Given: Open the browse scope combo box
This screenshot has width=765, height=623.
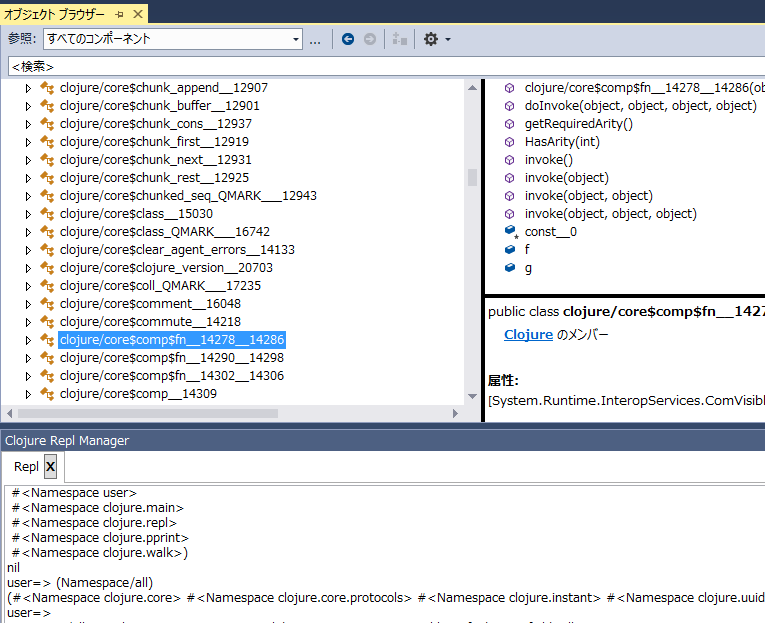Looking at the screenshot, I should click(x=173, y=39).
